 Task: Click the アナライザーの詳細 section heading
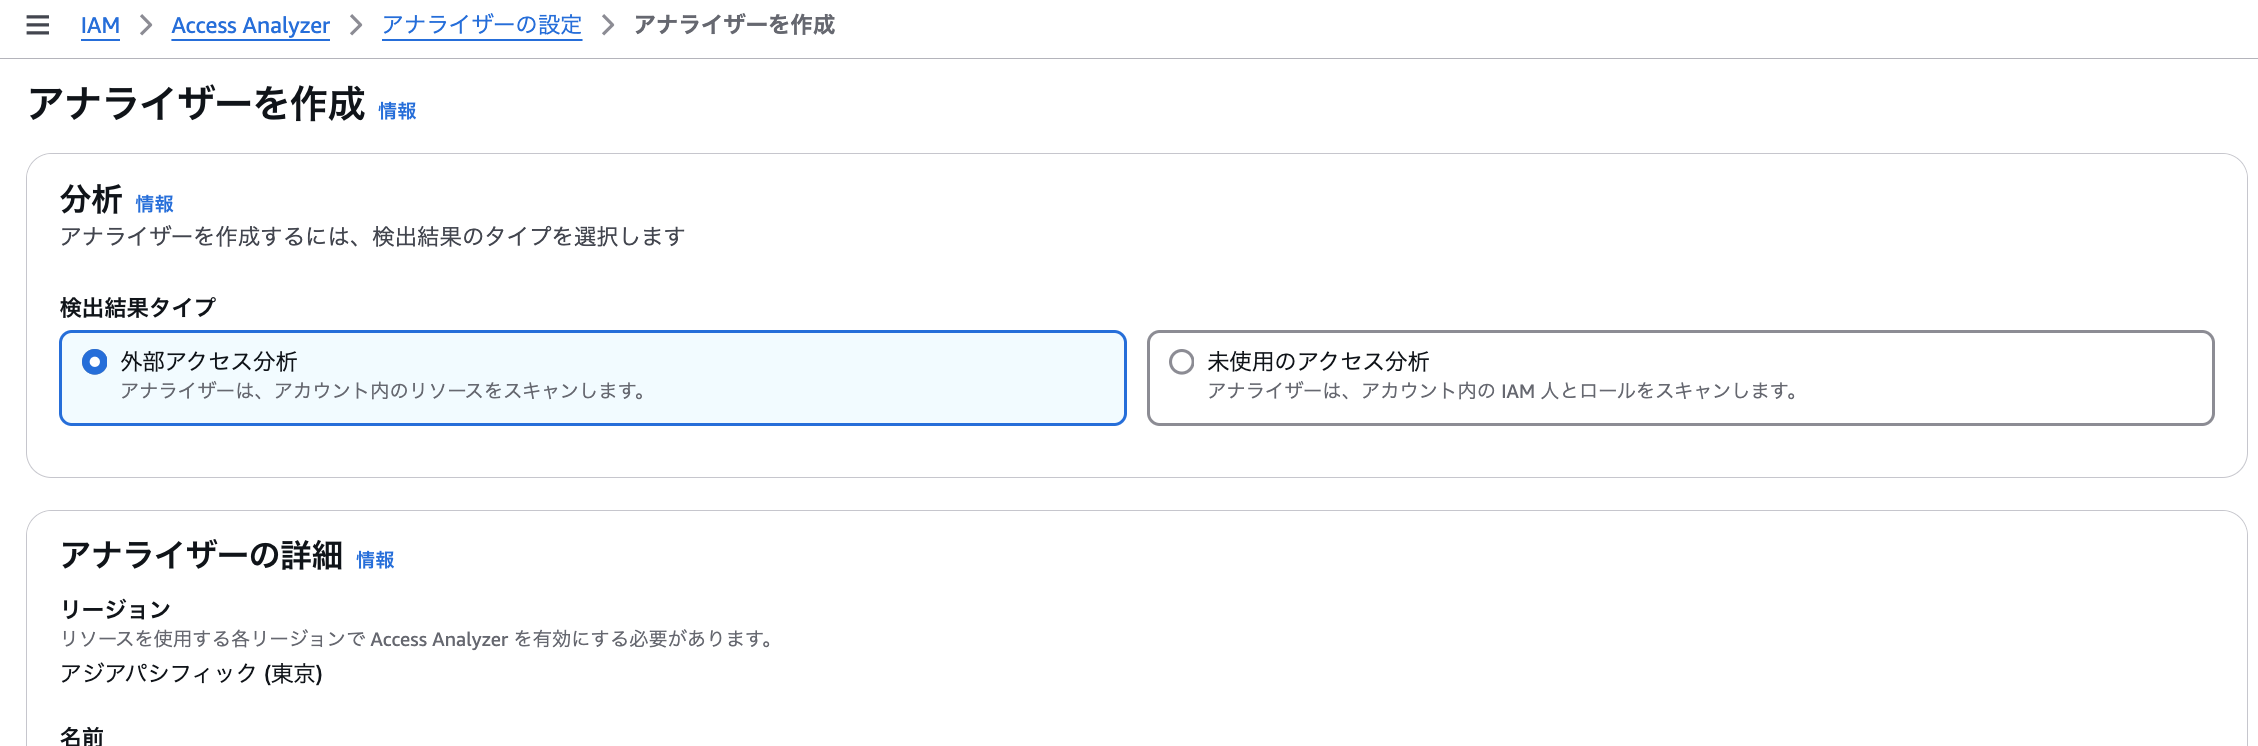click(201, 555)
